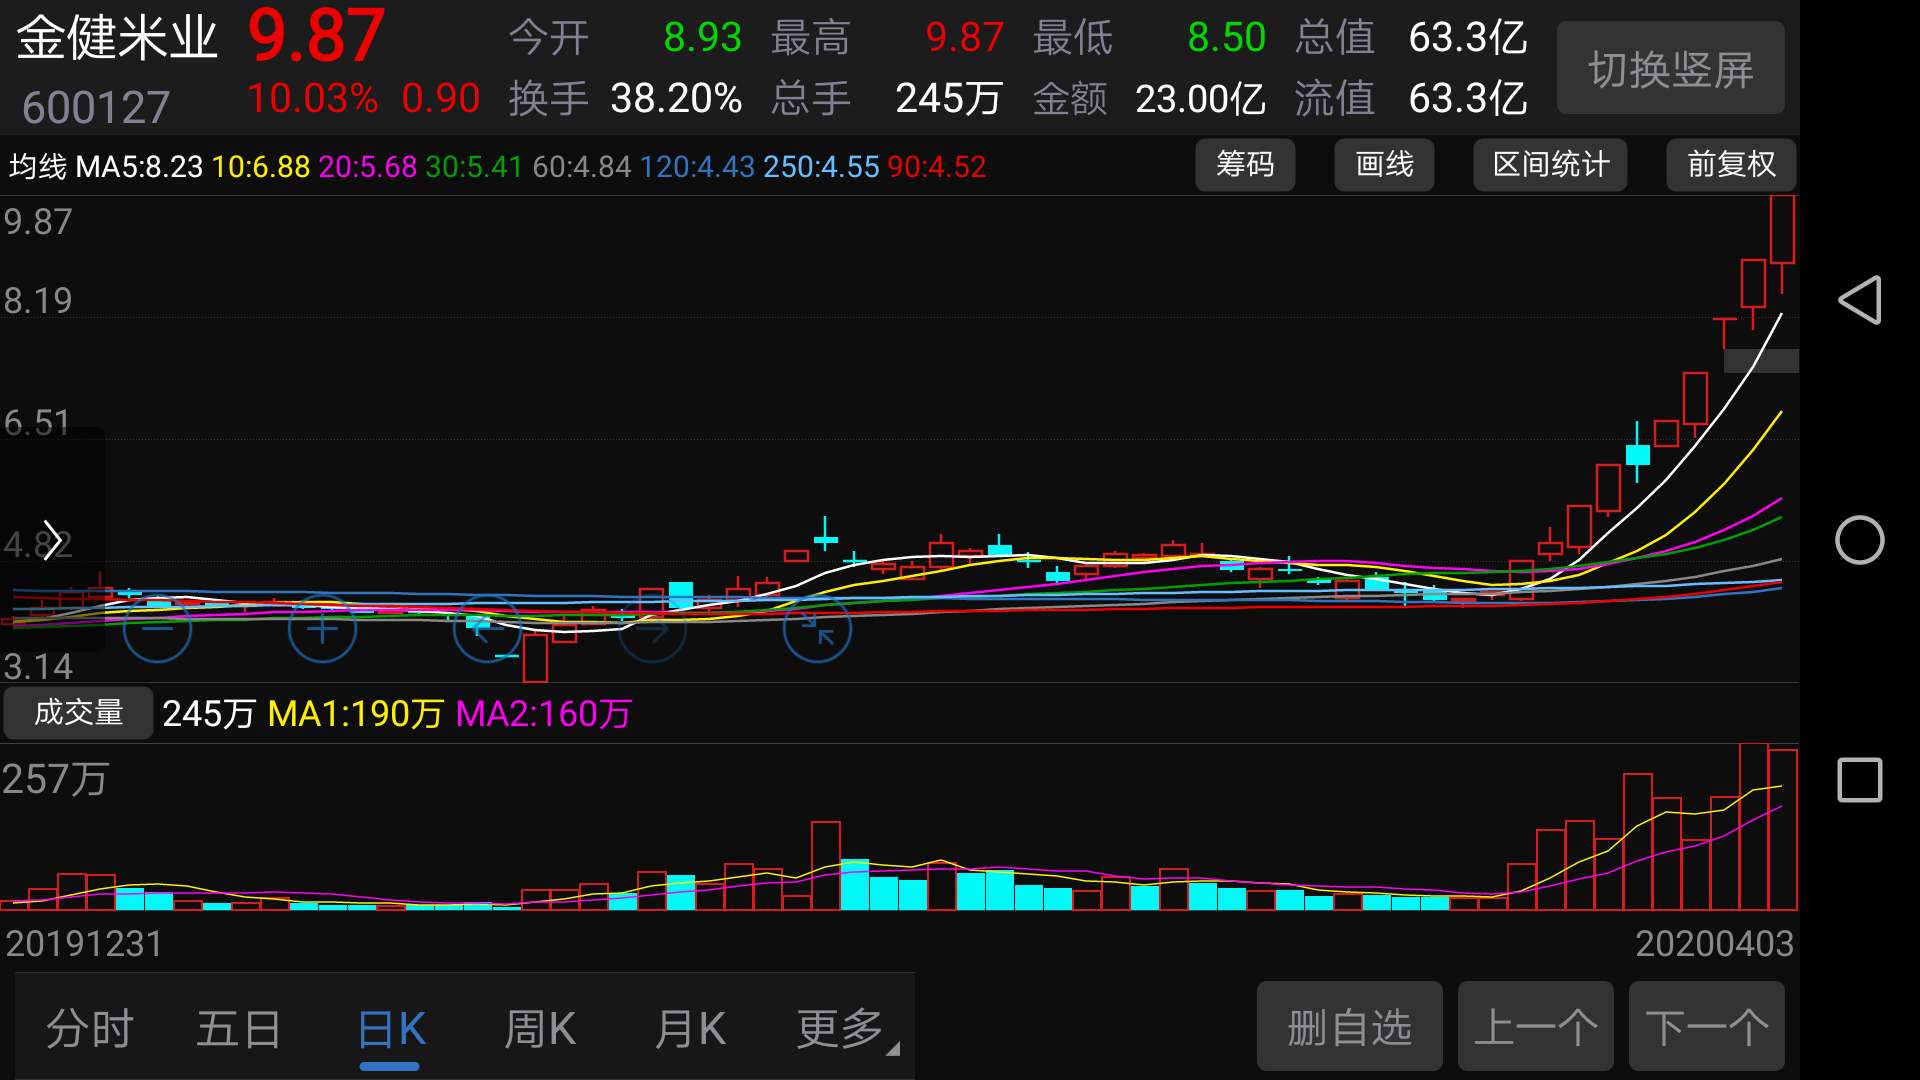Open 区间统计 interval statistics
Screen dimensions: 1920x1080
coord(1550,164)
